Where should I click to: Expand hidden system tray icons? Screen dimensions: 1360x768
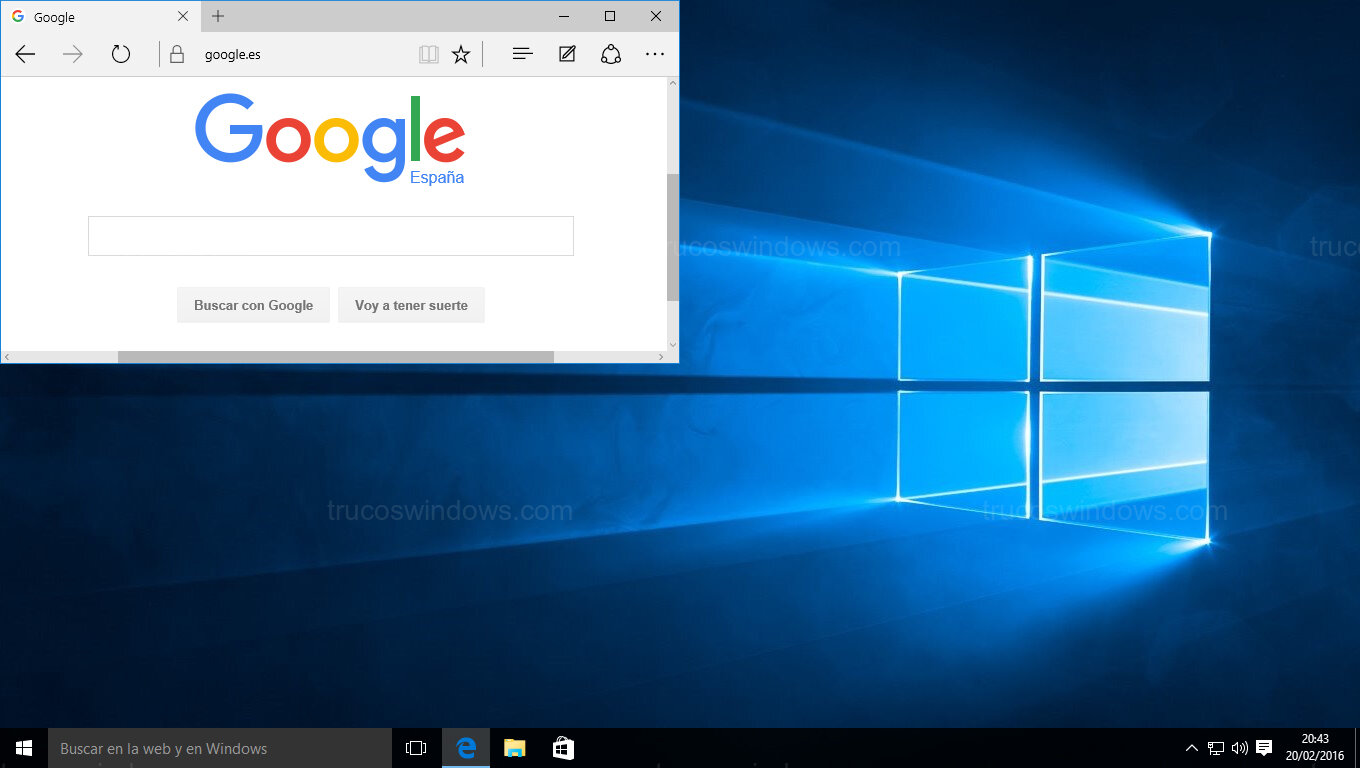[x=1191, y=748]
